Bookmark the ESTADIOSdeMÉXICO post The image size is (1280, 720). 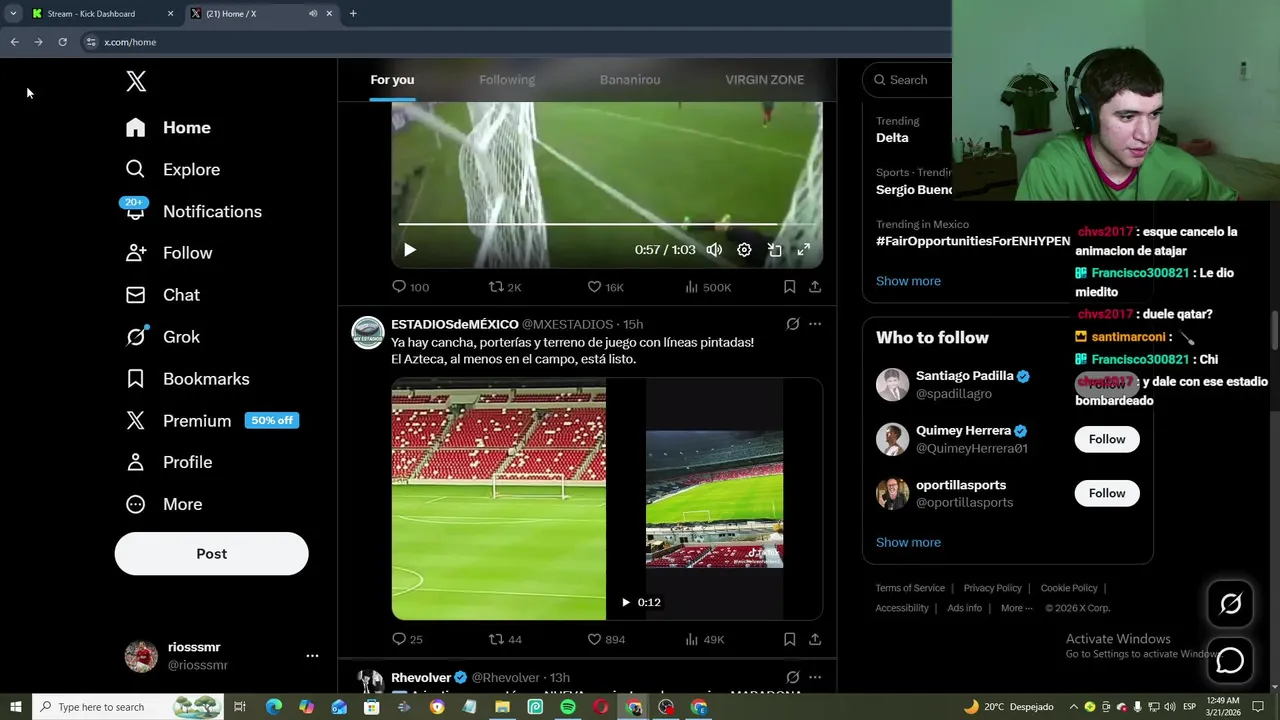789,639
